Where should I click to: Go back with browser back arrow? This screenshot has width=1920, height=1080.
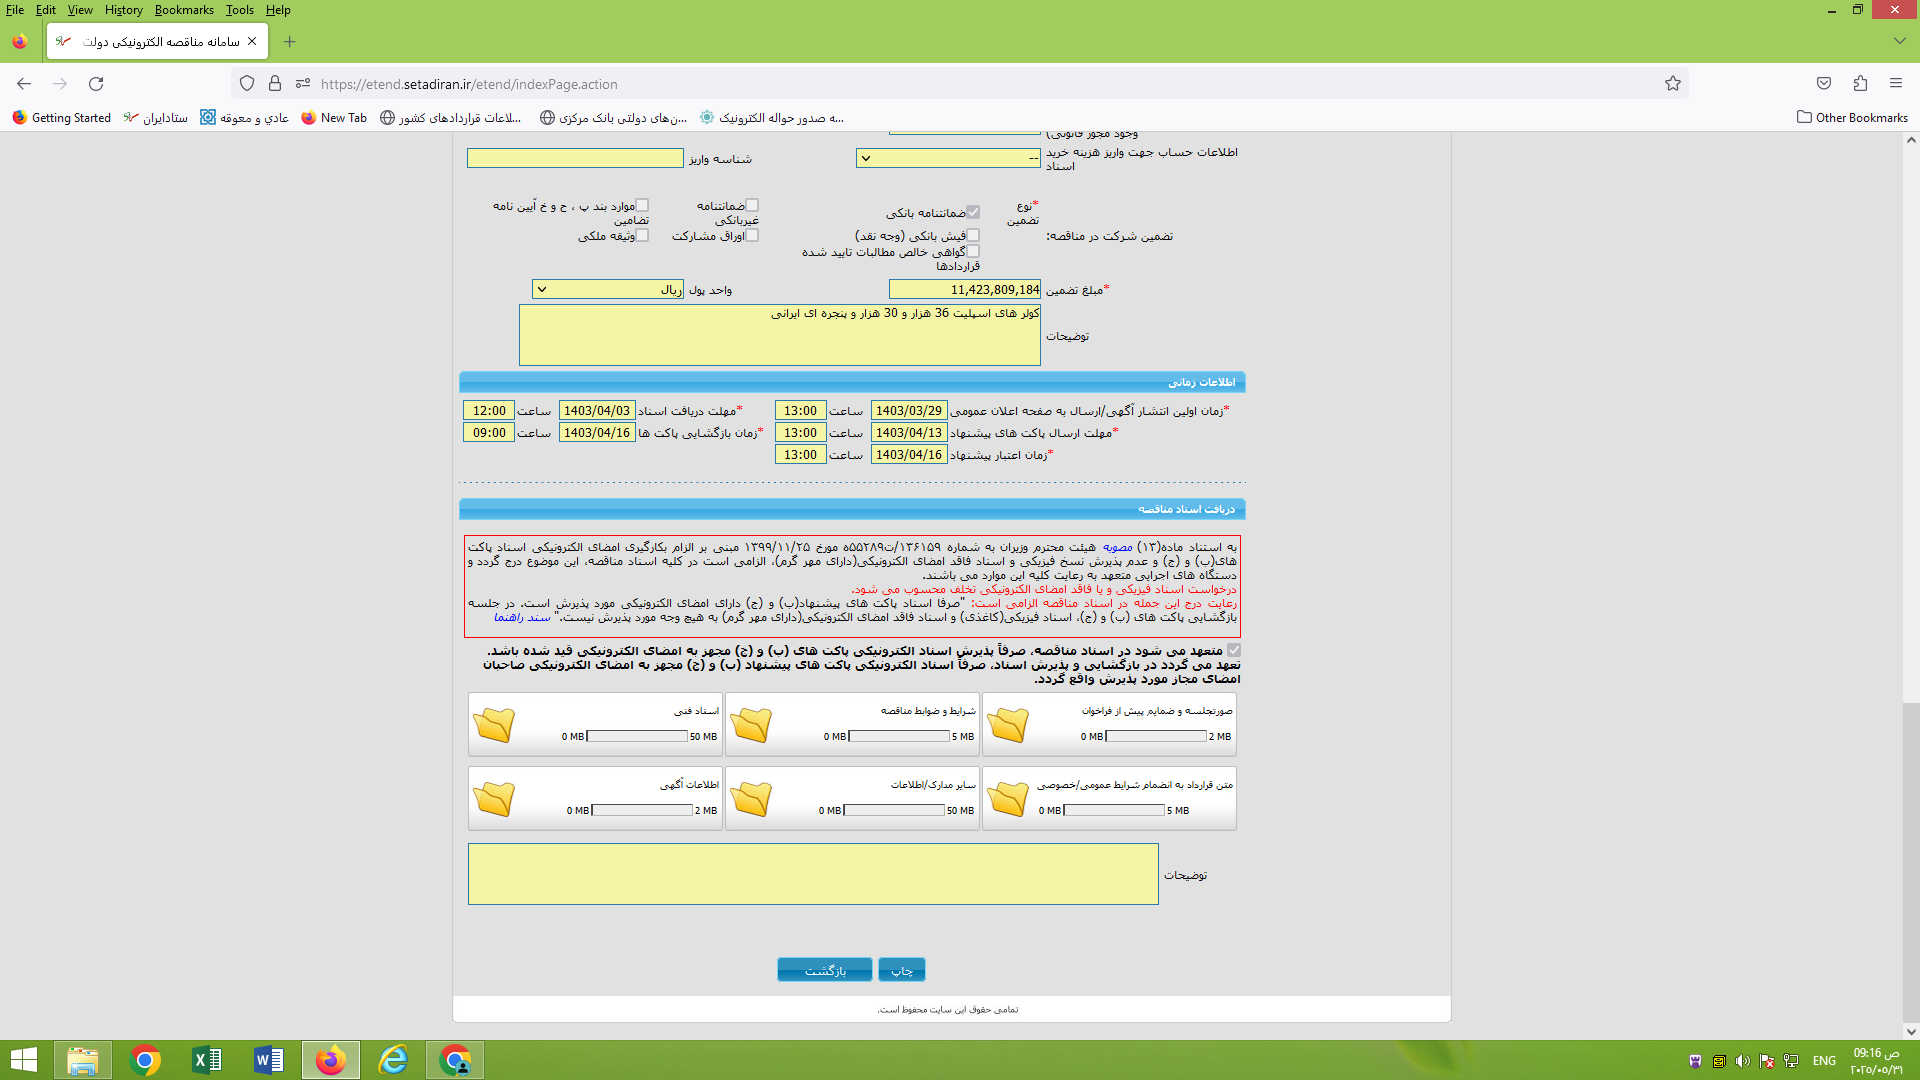tap(24, 84)
